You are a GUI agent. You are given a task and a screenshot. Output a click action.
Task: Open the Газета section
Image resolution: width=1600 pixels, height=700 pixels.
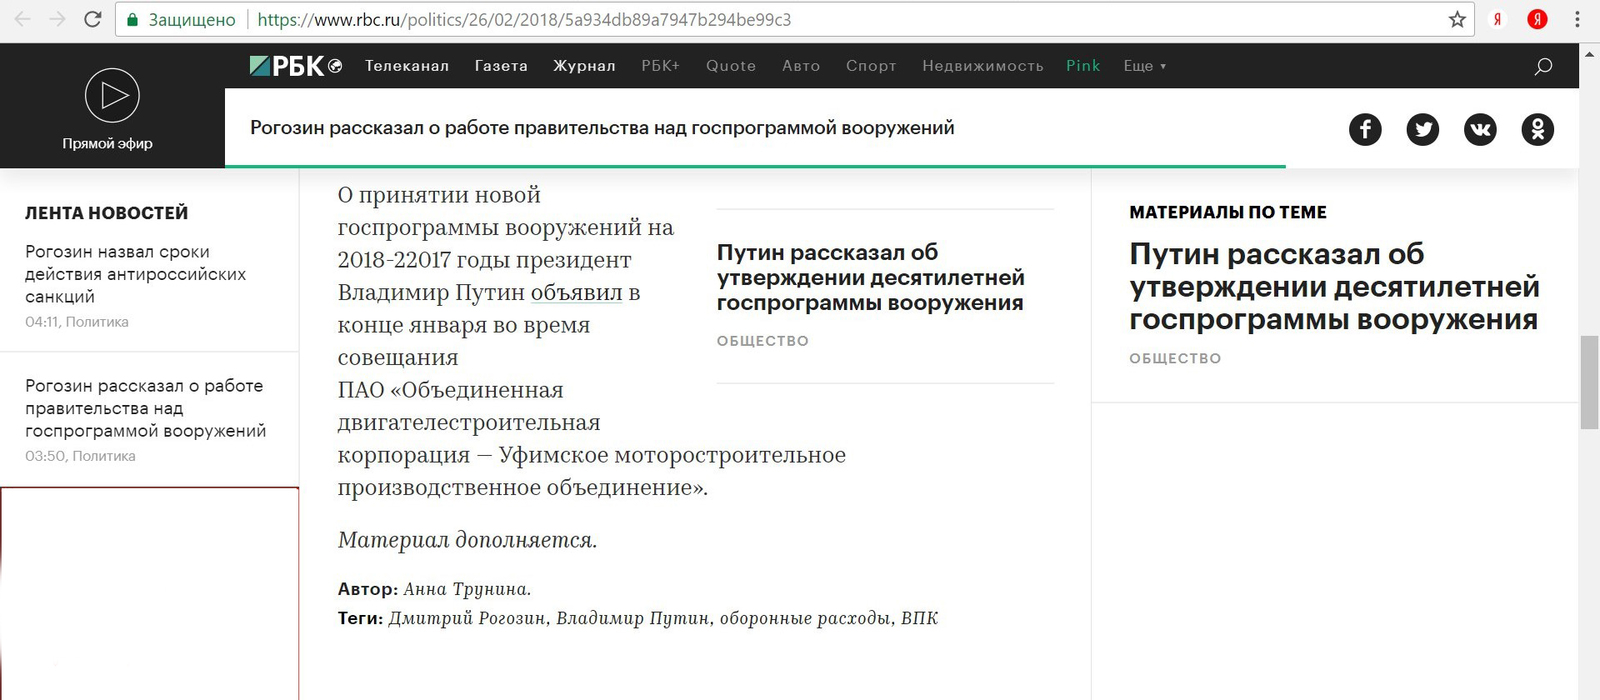[x=501, y=66]
